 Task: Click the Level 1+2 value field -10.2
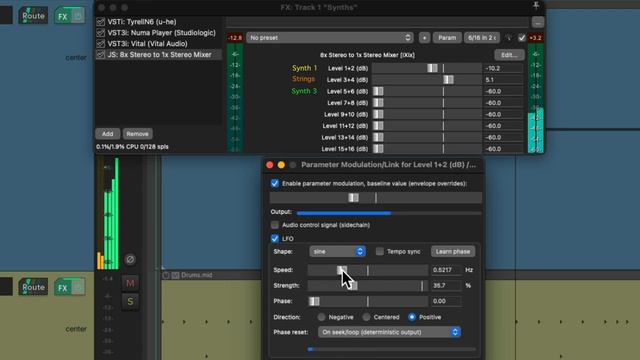503,68
